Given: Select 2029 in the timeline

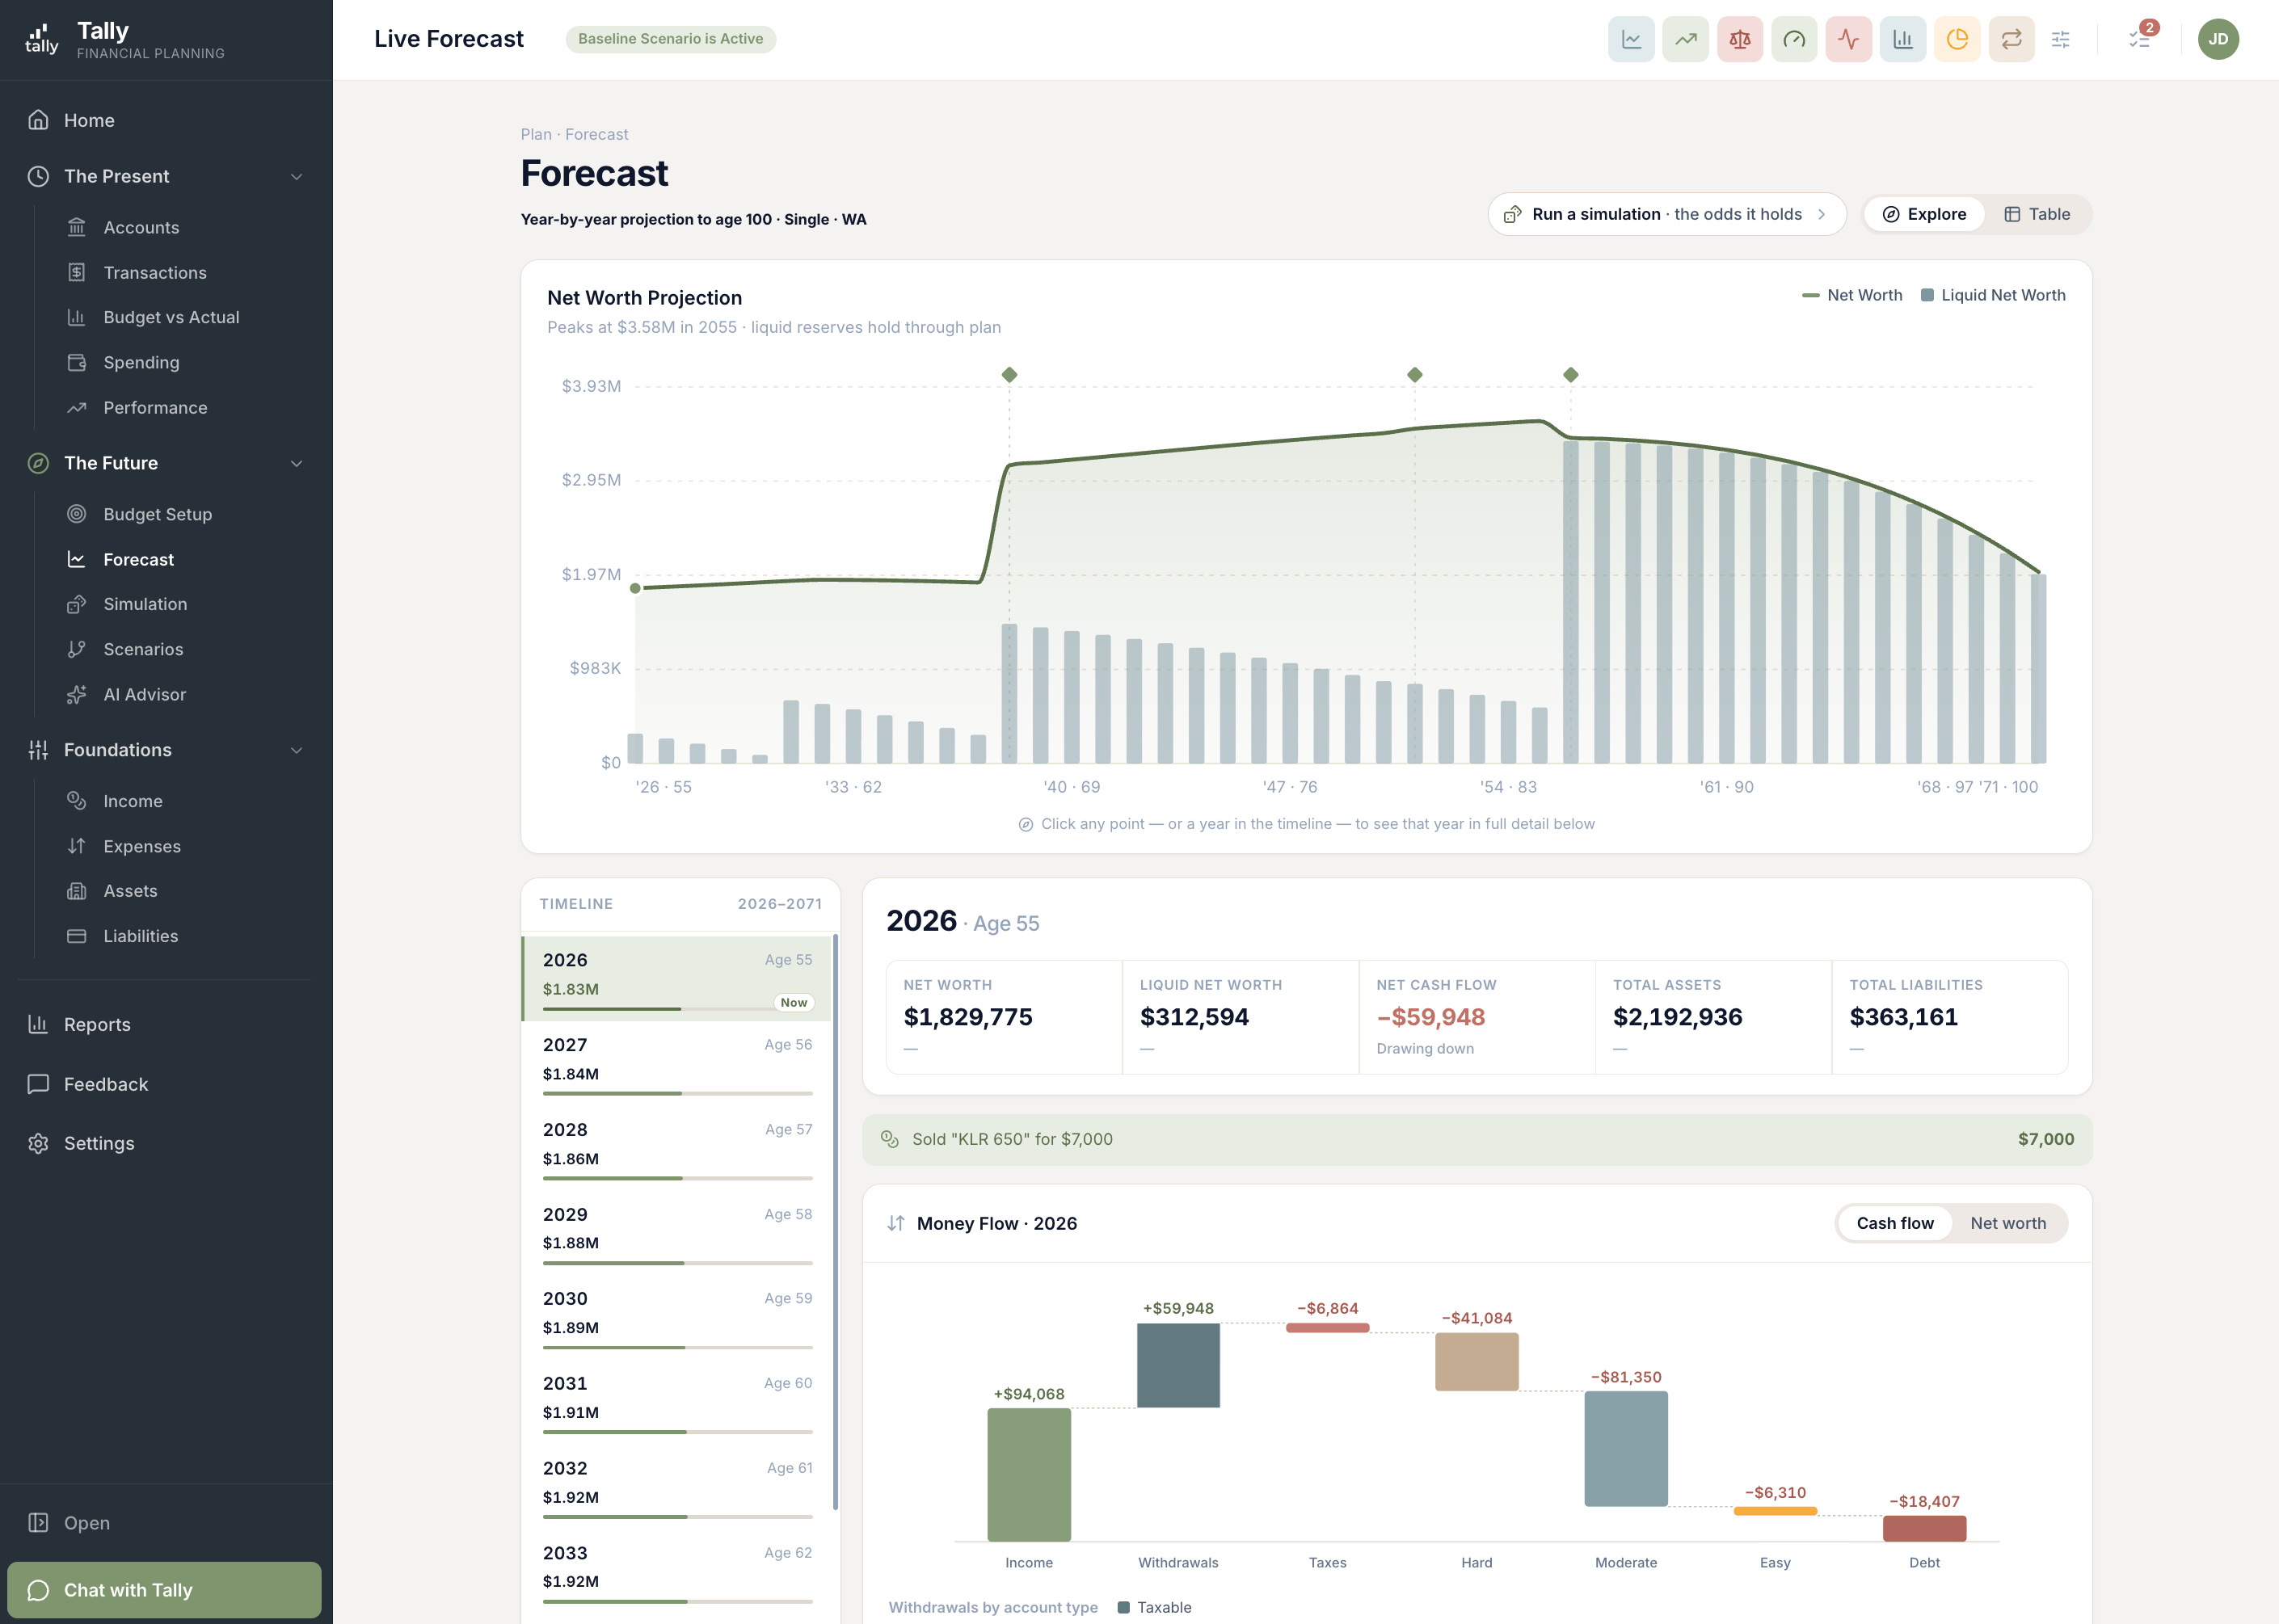Looking at the screenshot, I should click(677, 1232).
